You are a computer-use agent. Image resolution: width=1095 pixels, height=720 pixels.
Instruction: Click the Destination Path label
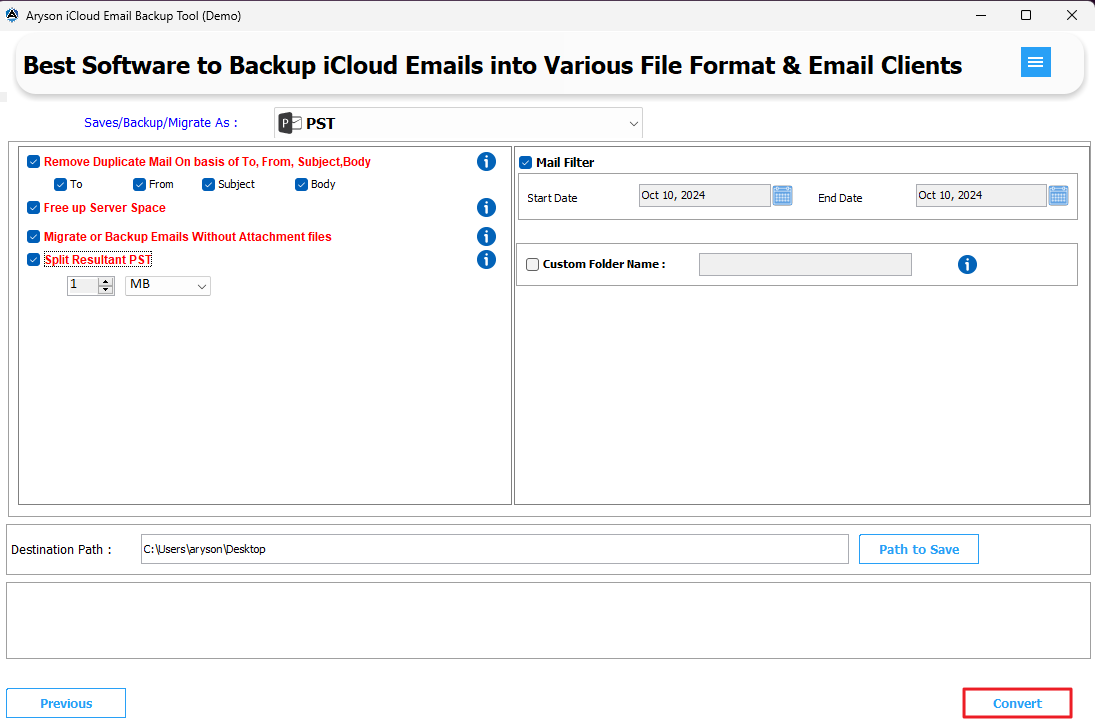tap(61, 550)
